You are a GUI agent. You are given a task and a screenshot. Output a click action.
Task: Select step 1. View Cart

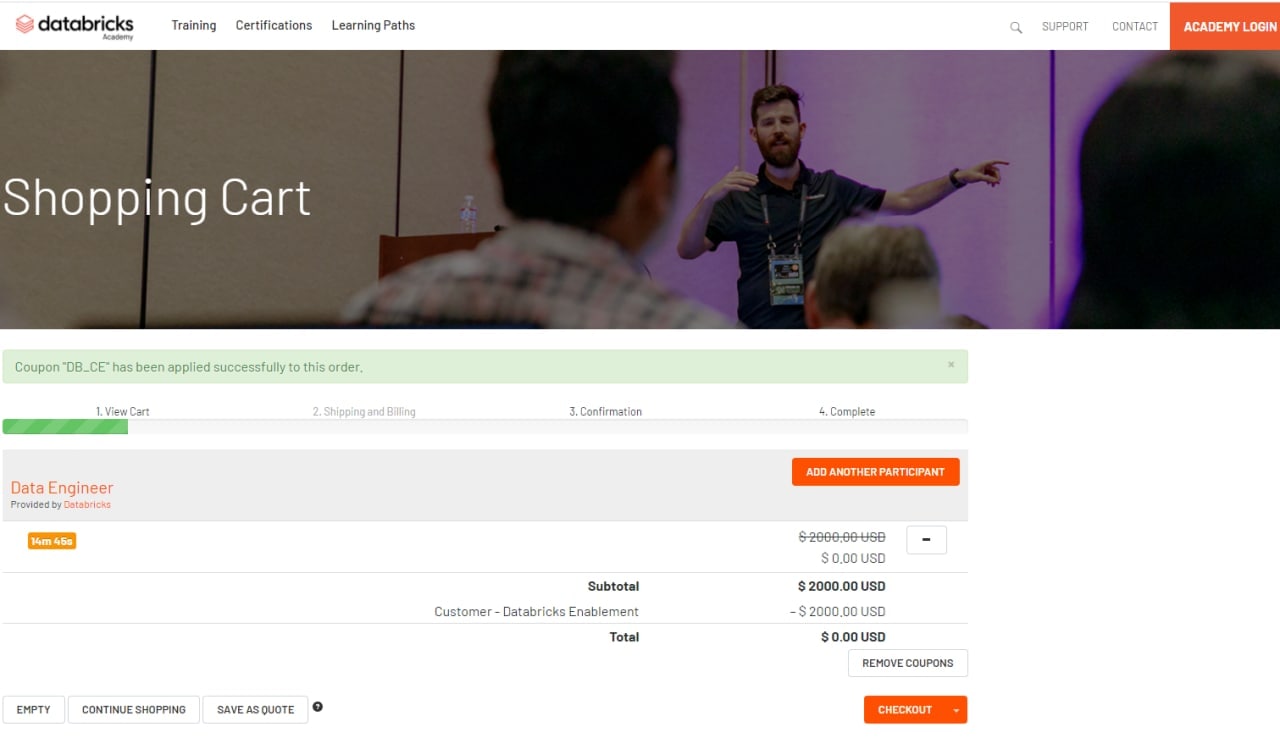pyautogui.click(x=123, y=412)
